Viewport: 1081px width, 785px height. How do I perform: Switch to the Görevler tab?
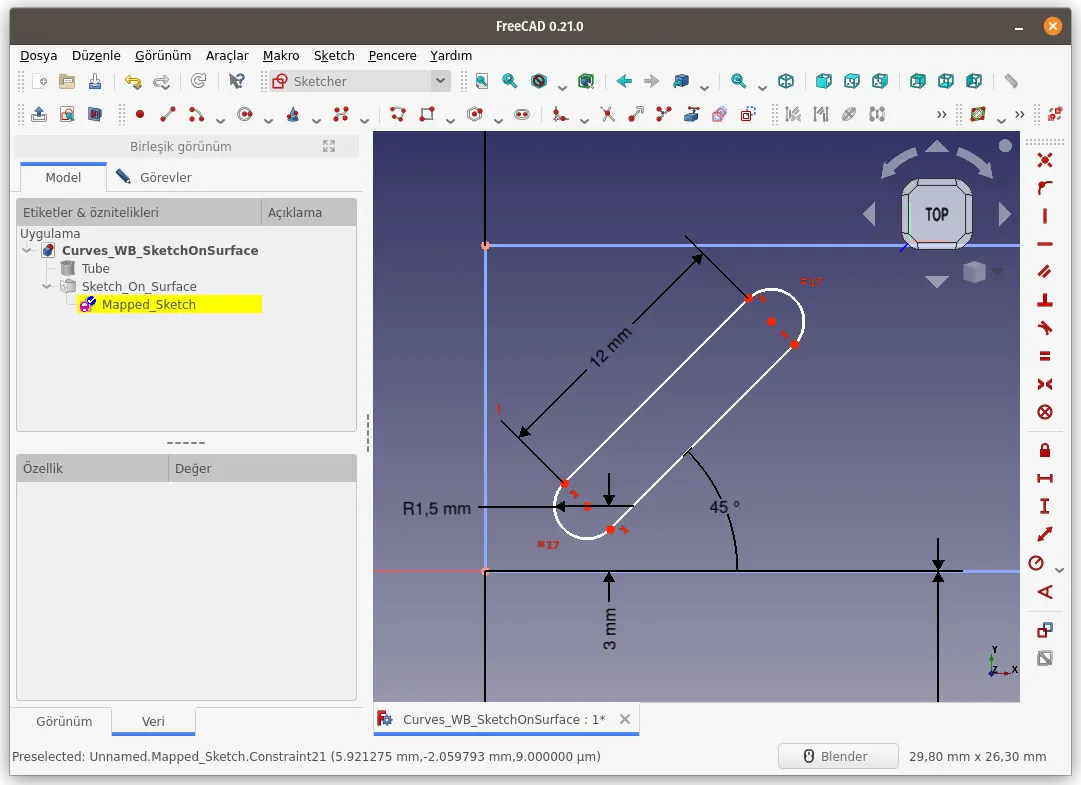[x=165, y=177]
